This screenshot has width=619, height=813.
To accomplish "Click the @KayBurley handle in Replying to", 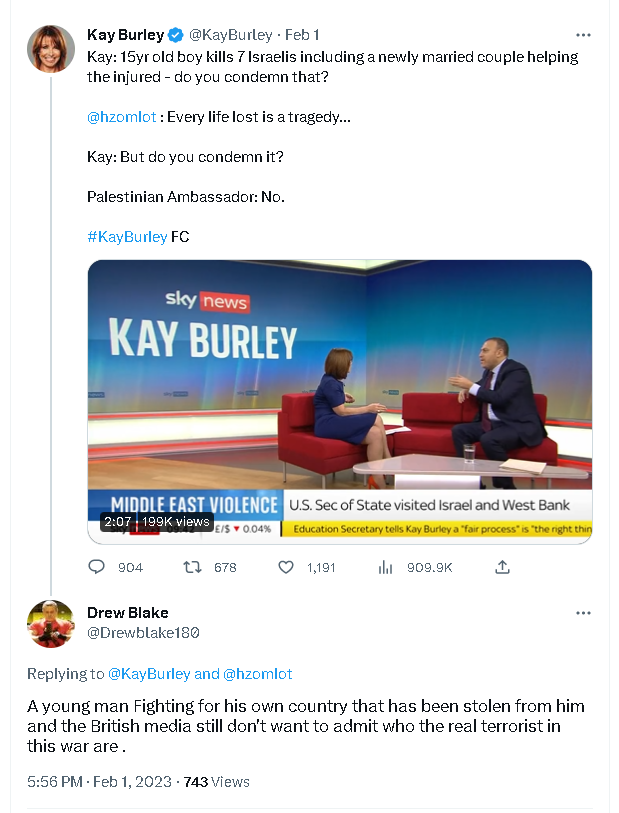I will 148,674.
